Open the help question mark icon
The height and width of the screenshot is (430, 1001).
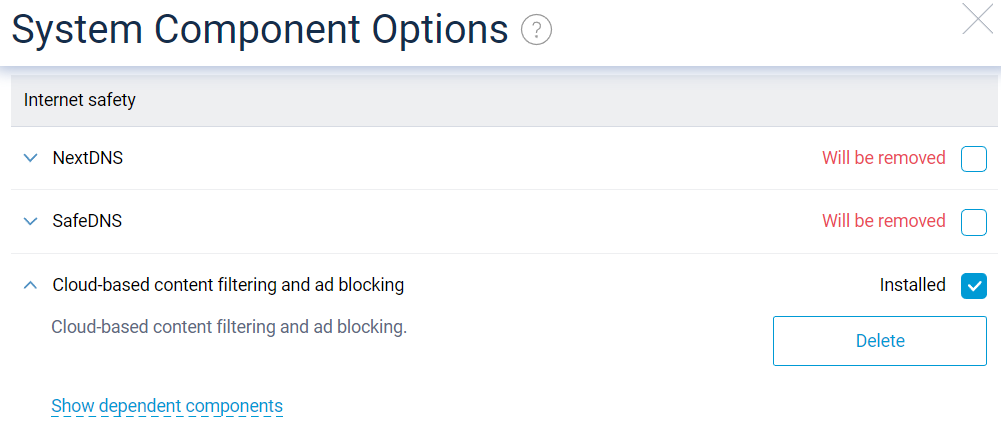coord(537,32)
